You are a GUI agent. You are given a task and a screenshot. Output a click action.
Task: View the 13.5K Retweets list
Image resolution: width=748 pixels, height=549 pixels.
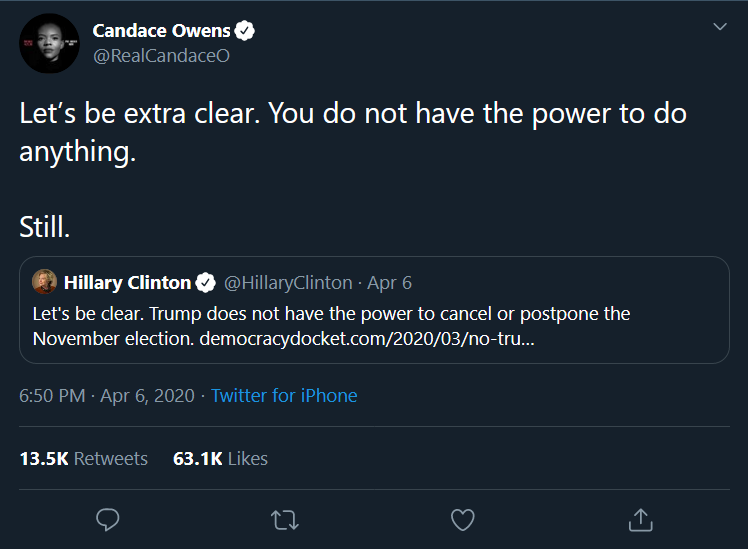pos(83,459)
